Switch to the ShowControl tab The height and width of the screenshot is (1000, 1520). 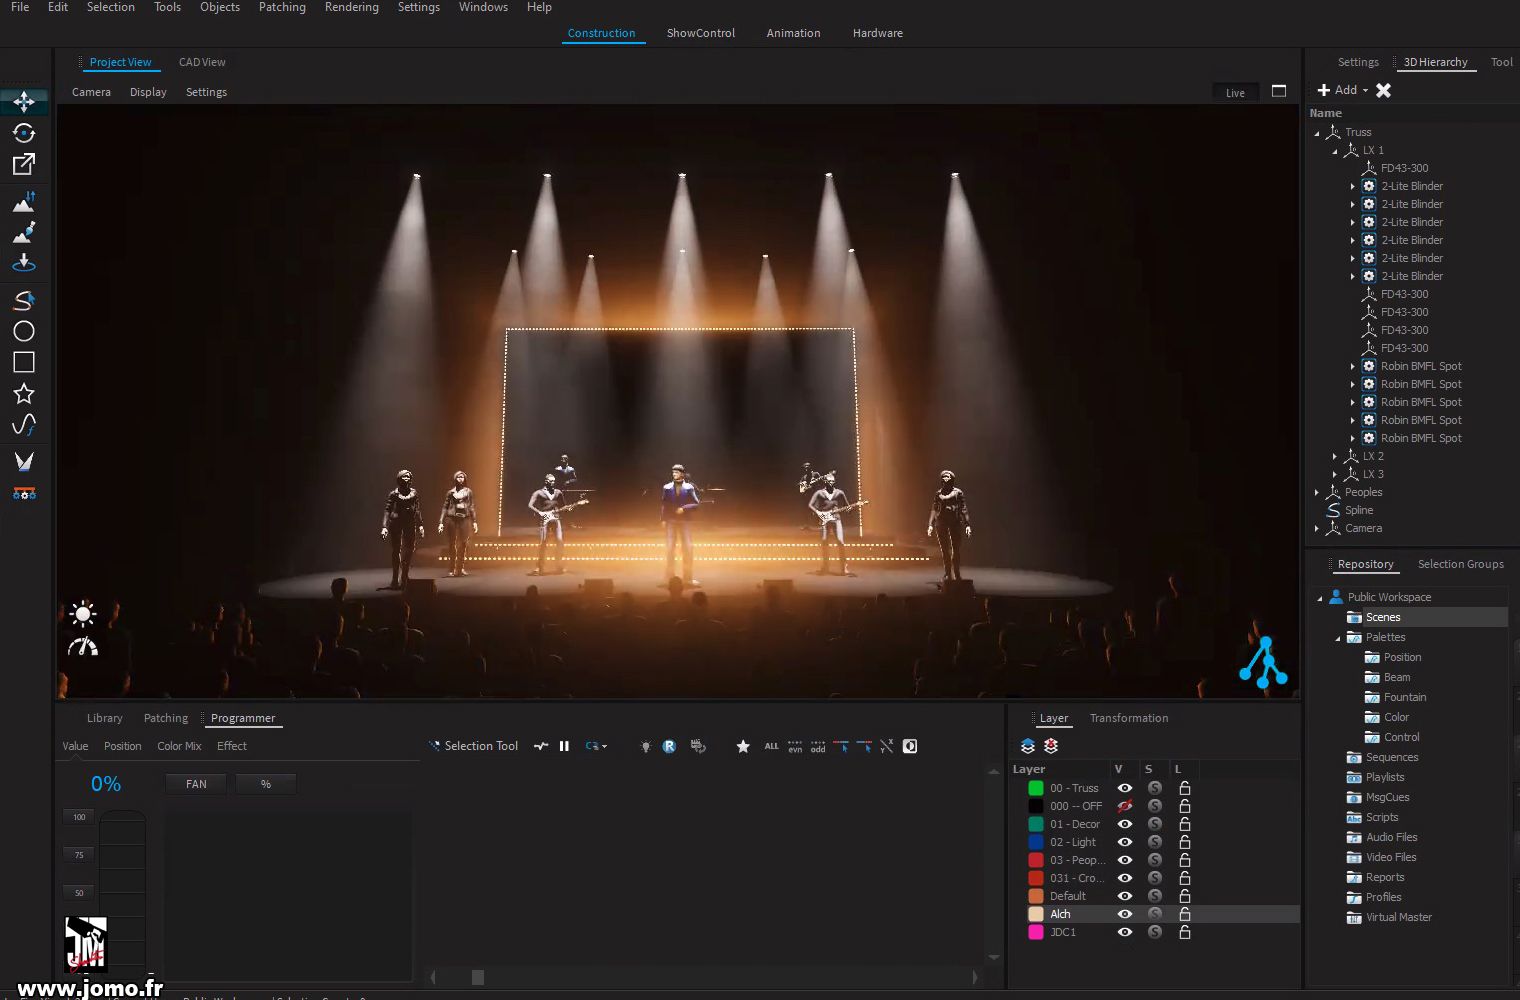[x=700, y=33]
